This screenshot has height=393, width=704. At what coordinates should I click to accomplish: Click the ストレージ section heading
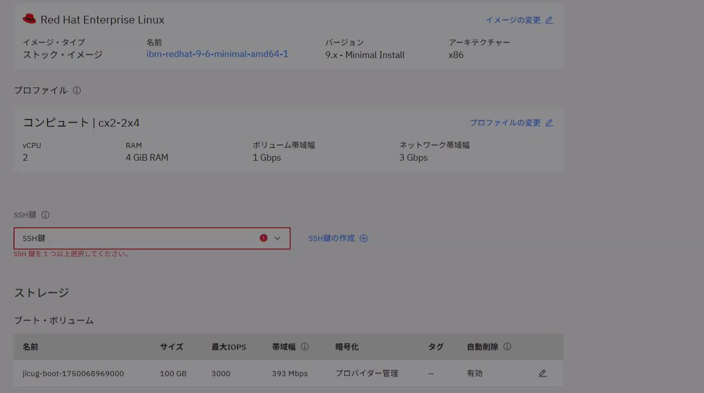pyautogui.click(x=42, y=292)
